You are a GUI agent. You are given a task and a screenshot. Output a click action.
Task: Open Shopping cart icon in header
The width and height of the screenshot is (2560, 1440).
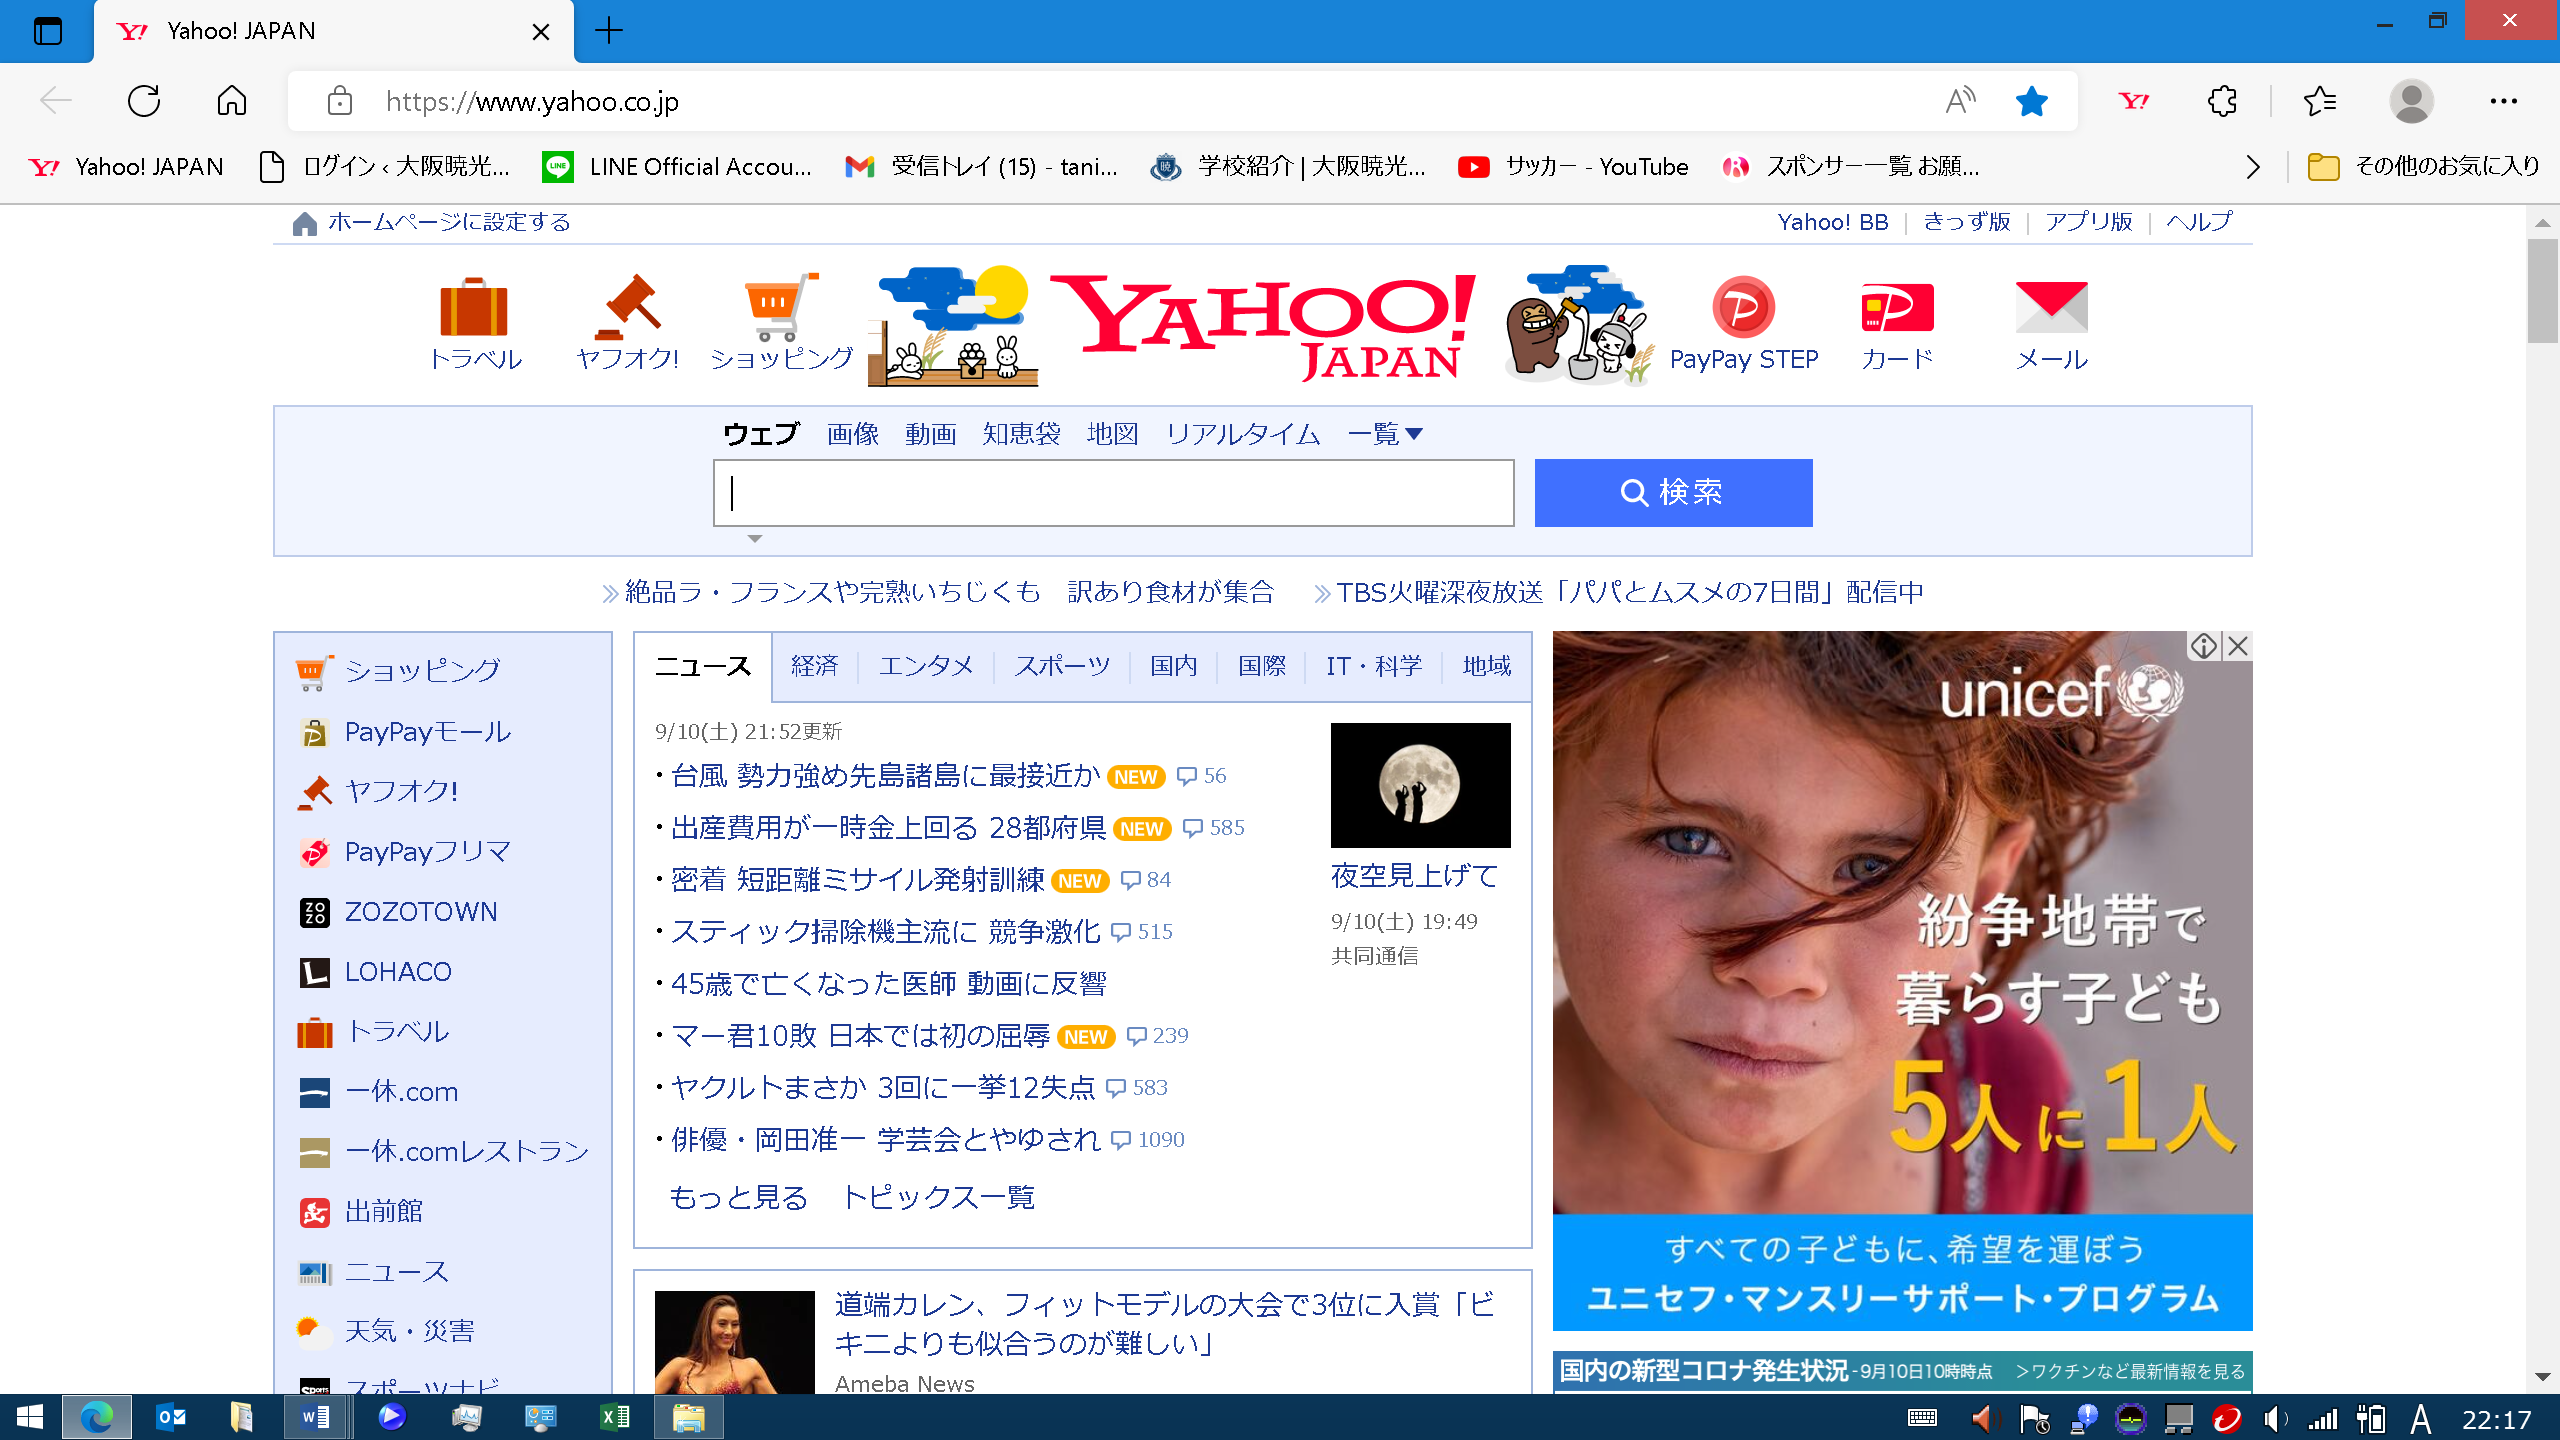[781, 306]
